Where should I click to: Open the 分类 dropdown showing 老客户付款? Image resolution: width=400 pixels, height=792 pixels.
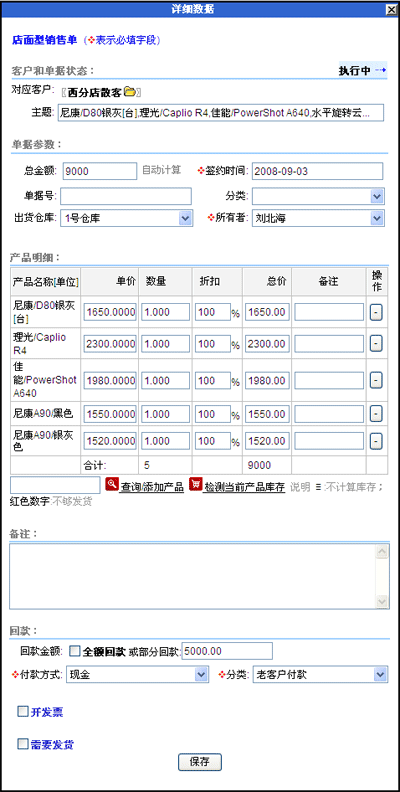coord(321,674)
